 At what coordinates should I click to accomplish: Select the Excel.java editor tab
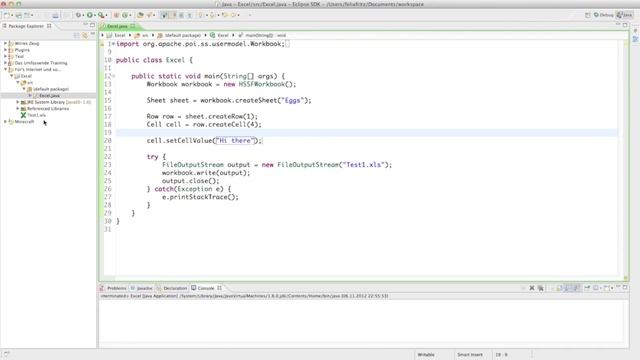click(117, 26)
